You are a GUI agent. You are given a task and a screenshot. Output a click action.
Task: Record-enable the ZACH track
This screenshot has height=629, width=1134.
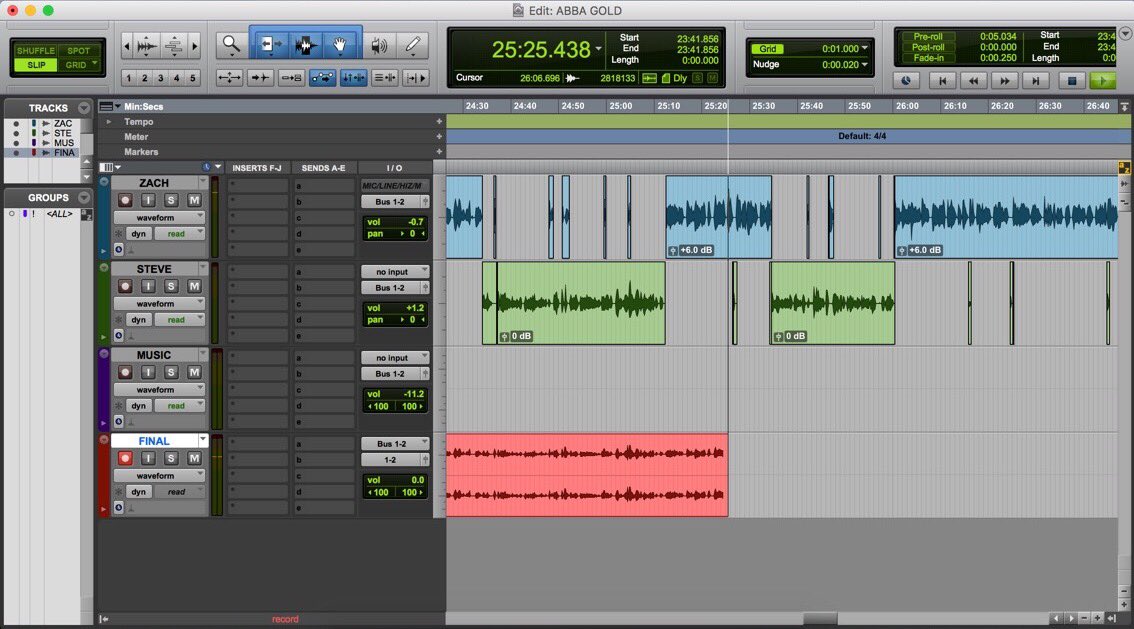[125, 200]
